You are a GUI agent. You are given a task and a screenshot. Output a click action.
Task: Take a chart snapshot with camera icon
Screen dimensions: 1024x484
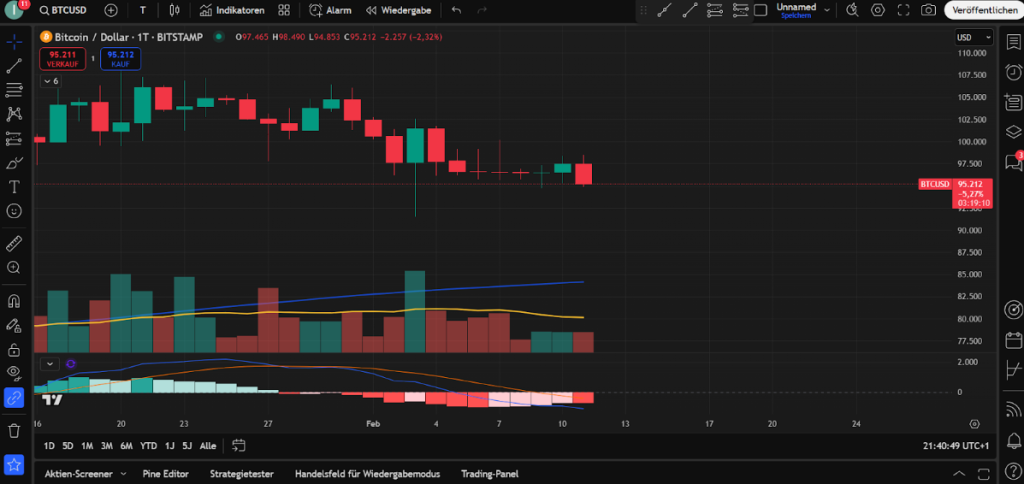click(x=928, y=10)
